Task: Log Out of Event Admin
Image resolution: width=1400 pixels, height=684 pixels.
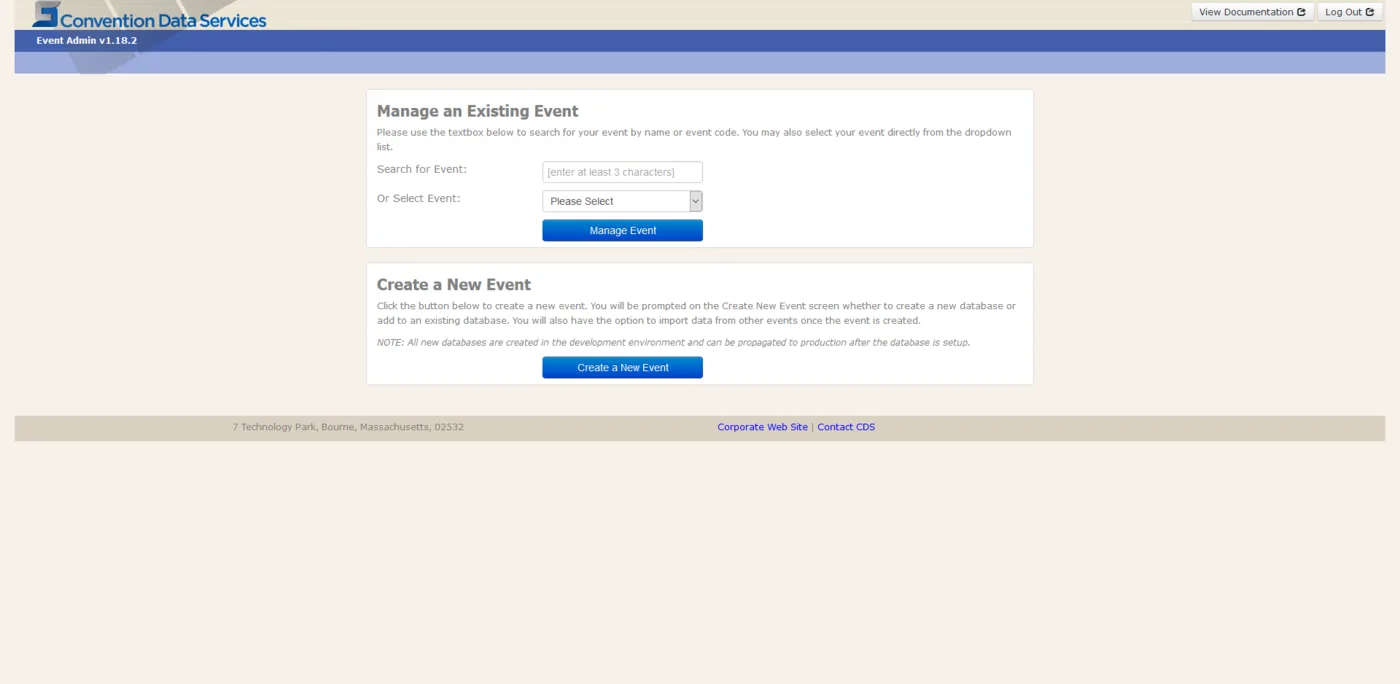Action: pos(1350,12)
